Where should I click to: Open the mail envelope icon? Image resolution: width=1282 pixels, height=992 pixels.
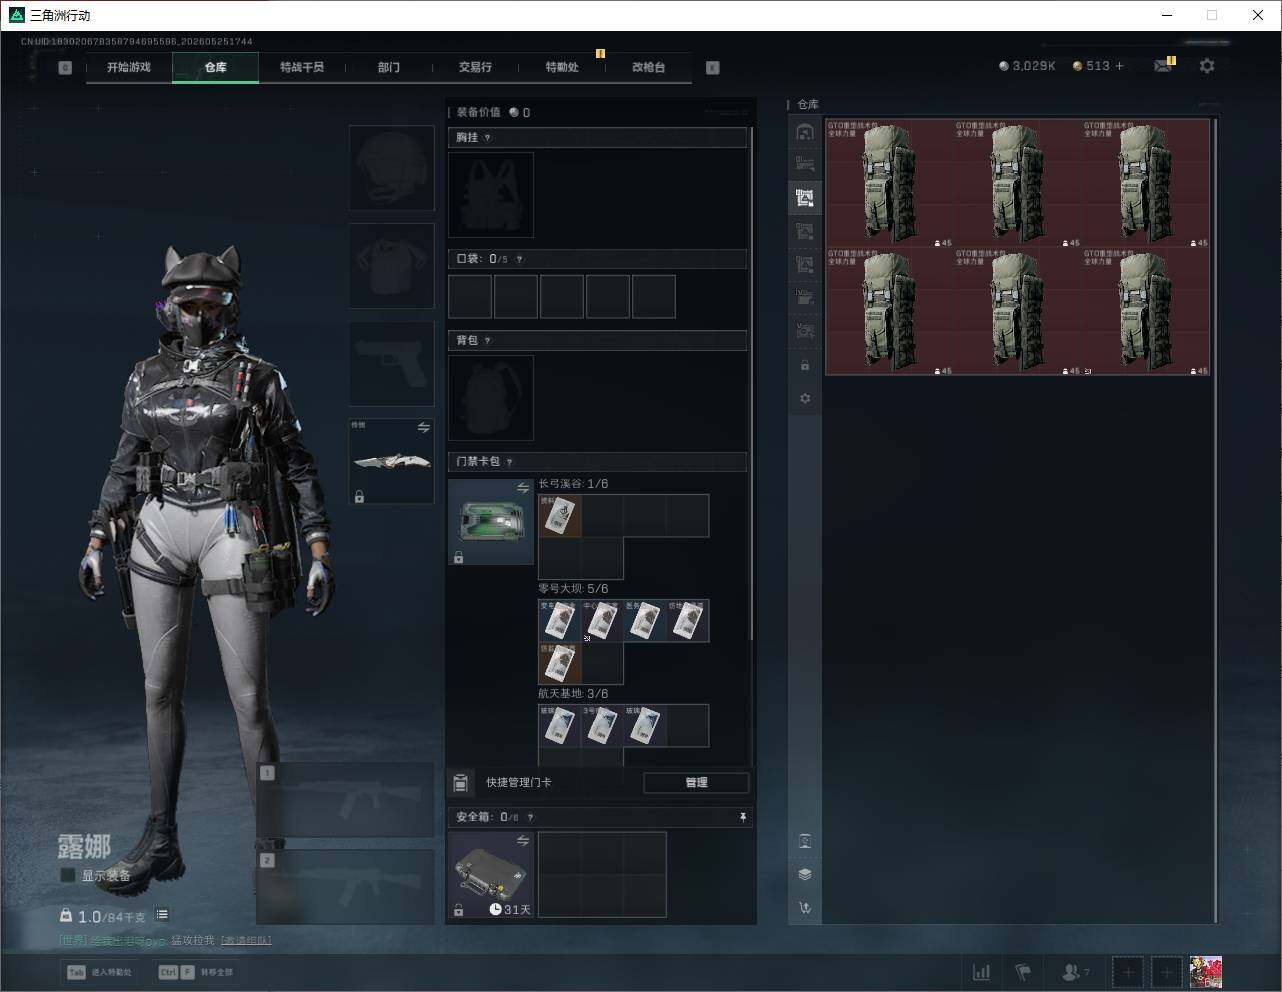click(1162, 66)
